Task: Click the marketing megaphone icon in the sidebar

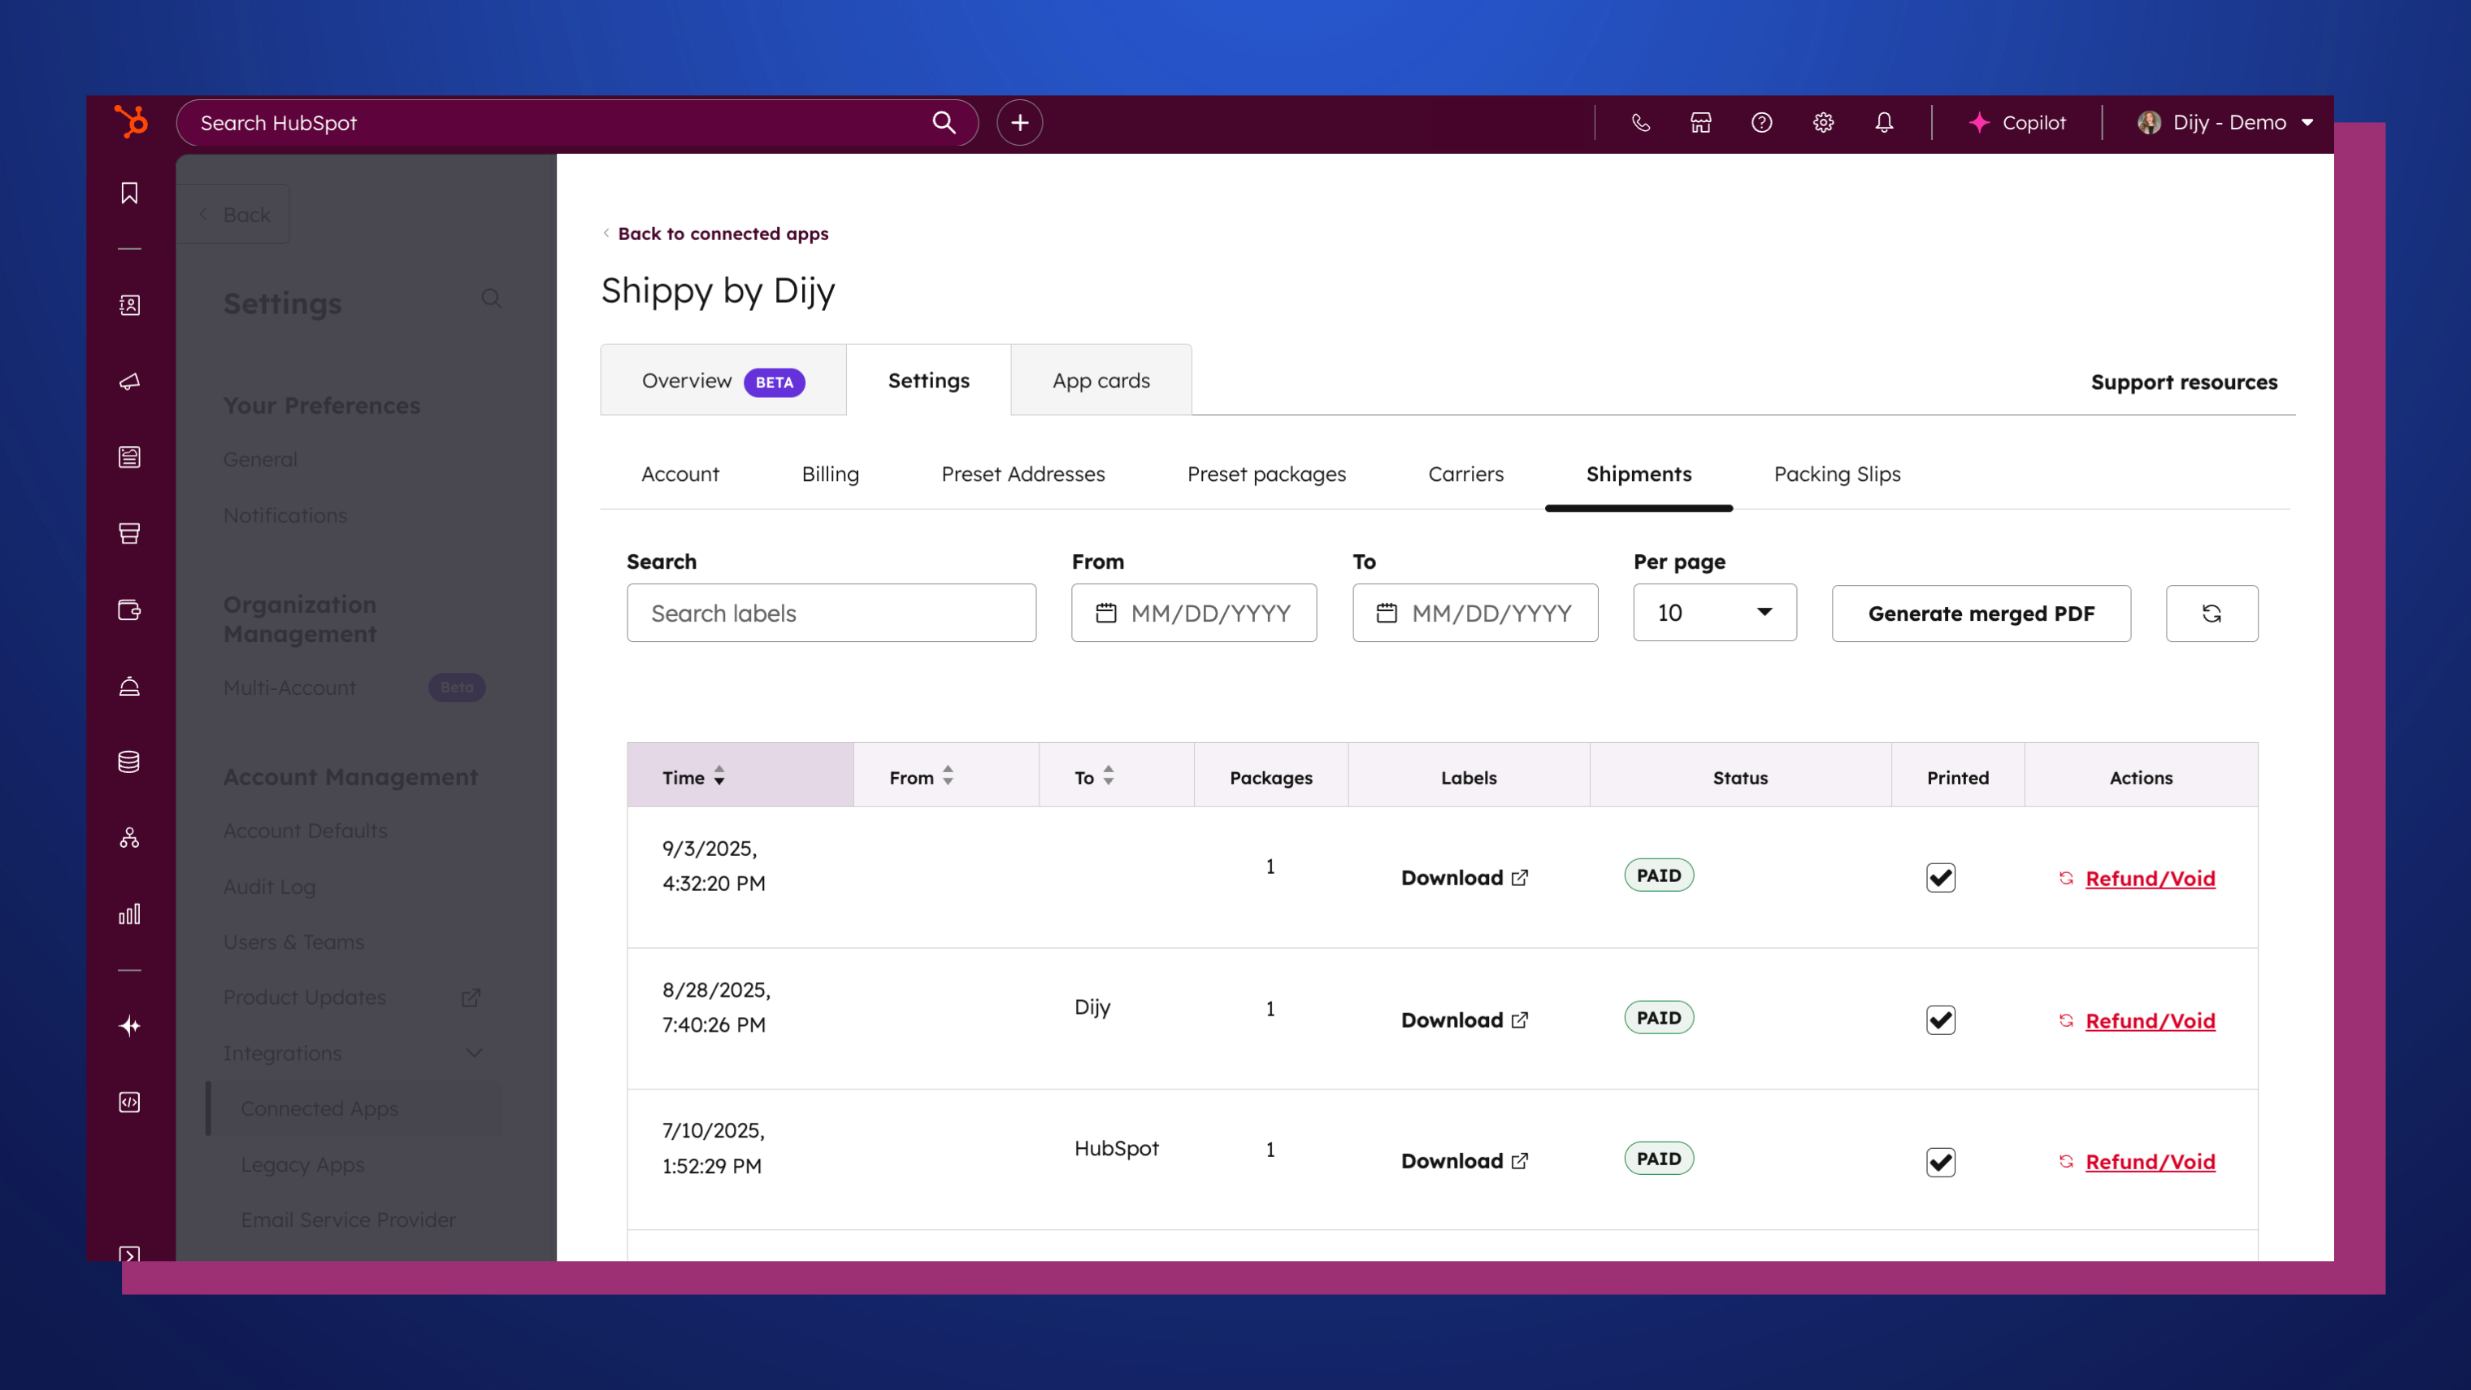Action: [x=129, y=381]
